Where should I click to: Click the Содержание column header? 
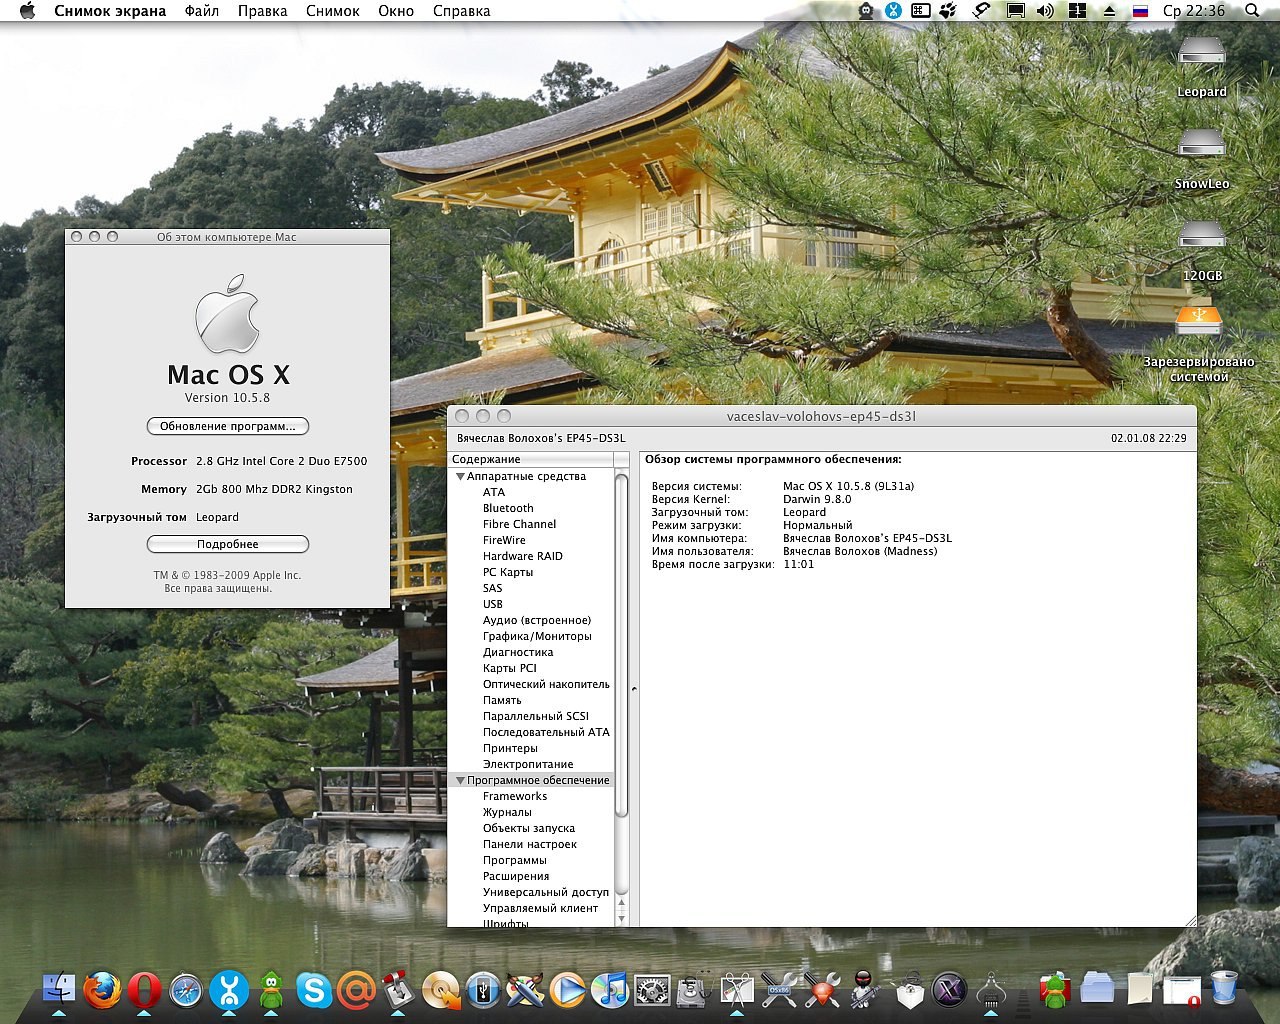point(530,459)
